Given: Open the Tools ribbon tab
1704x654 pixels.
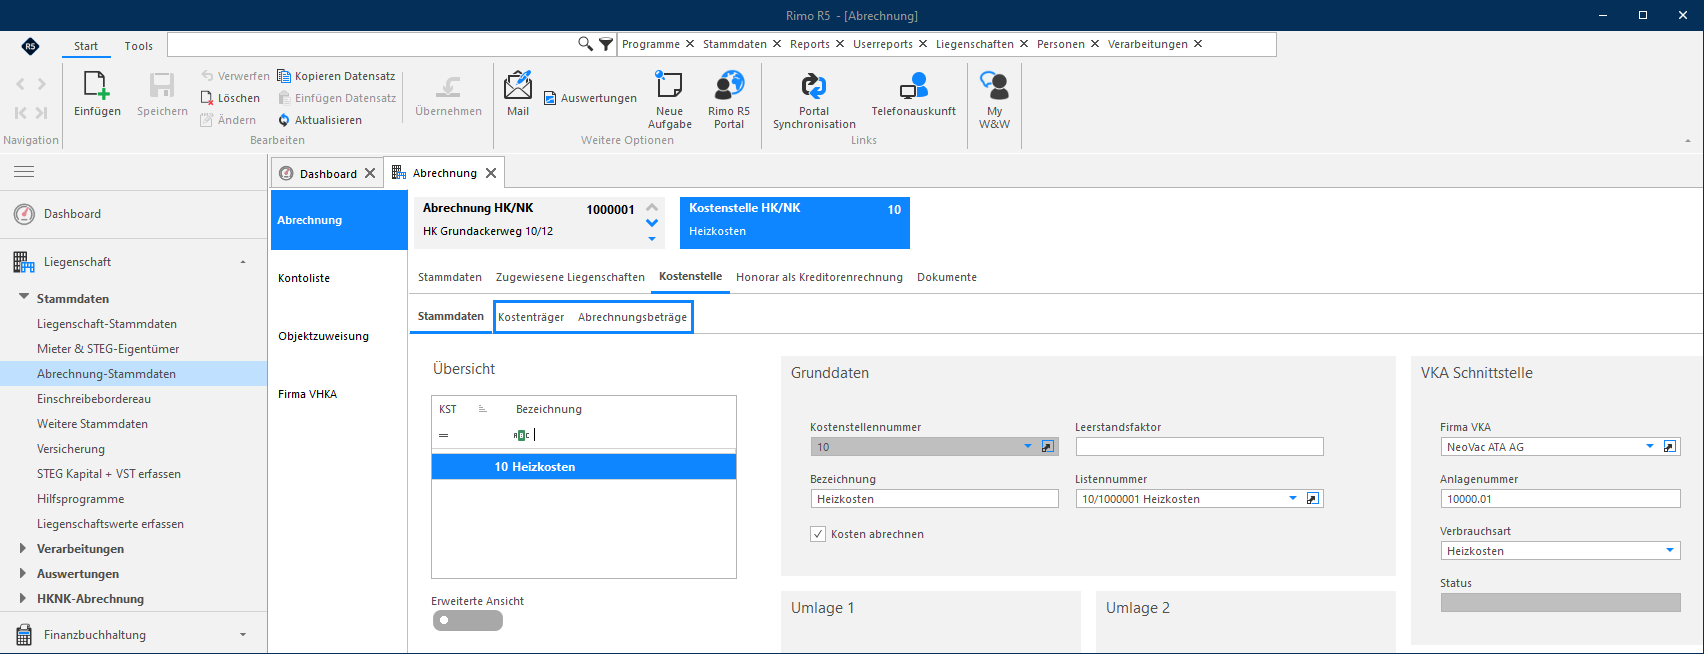Looking at the screenshot, I should (x=139, y=46).
